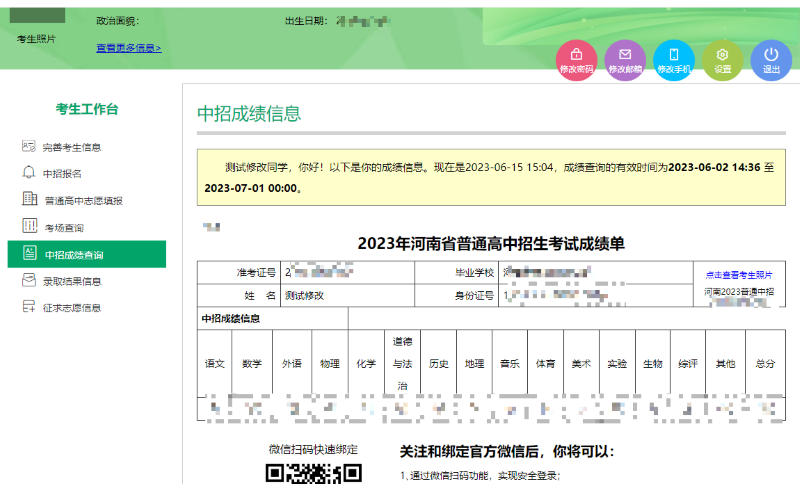Click the building icon beside 普通高中志愿填报

30,199
